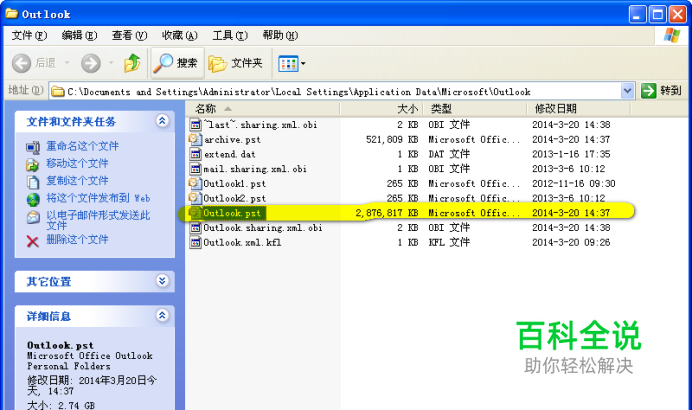Image resolution: width=692 pixels, height=410 pixels.
Task: Click icon of archive.pst file
Action: point(196,139)
